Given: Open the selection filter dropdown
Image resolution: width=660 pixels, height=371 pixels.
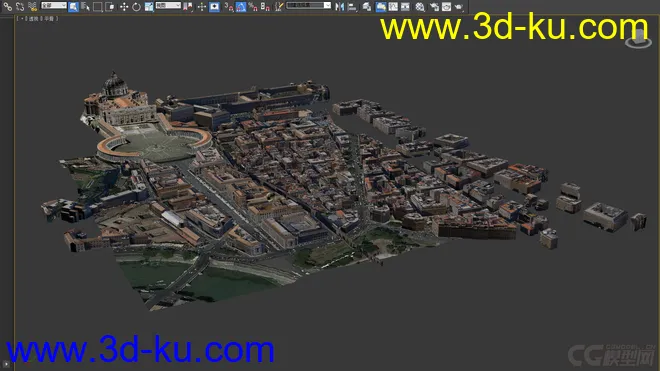Looking at the screenshot, I should tap(54, 5).
